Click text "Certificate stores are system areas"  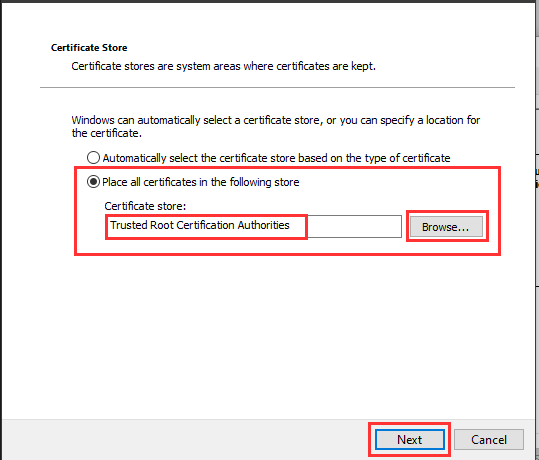pos(156,66)
